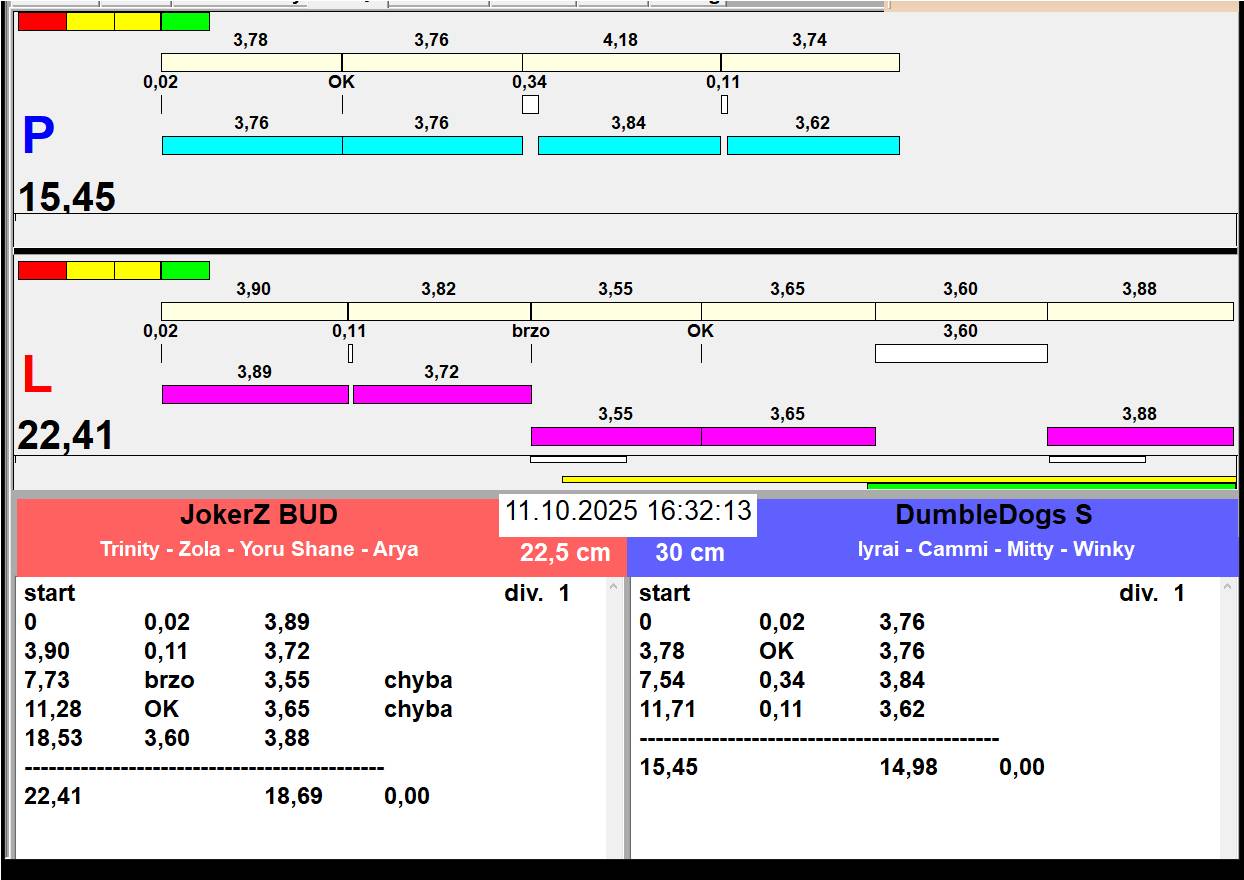Click the large 15,45 lane time
Viewport: 1244px width, 880px height.
66,197
